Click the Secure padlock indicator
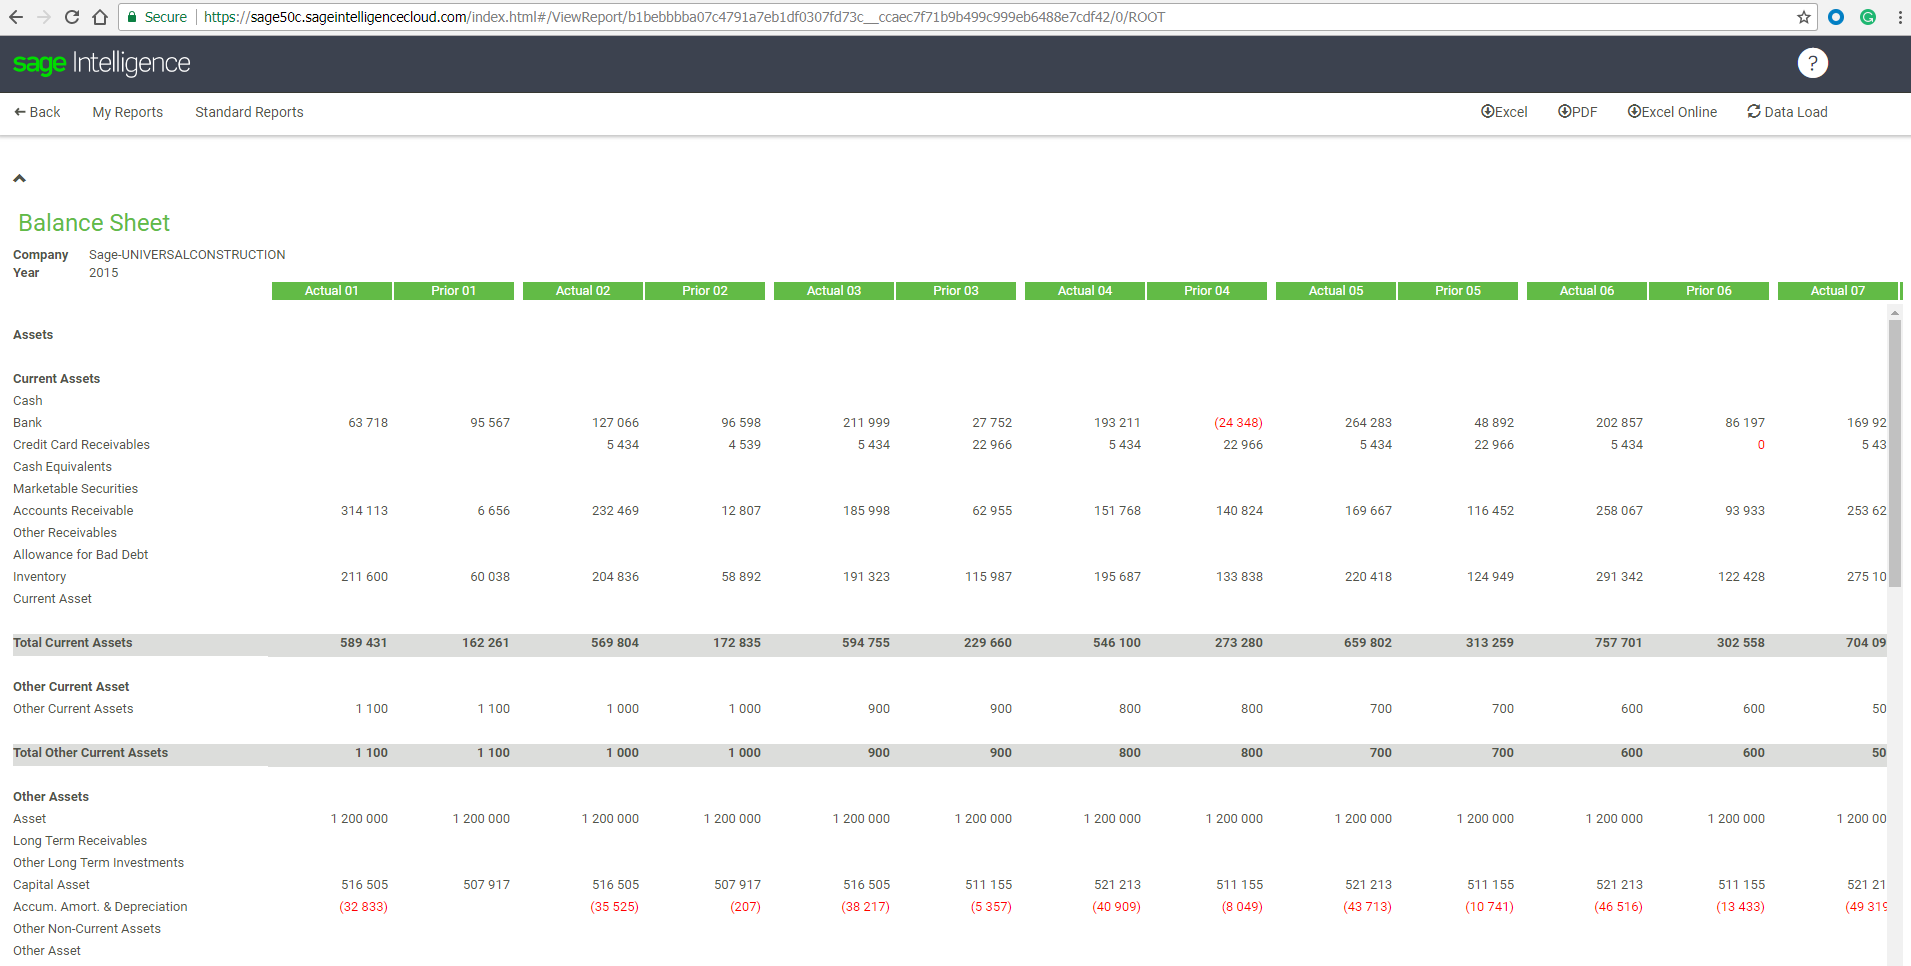 [157, 17]
